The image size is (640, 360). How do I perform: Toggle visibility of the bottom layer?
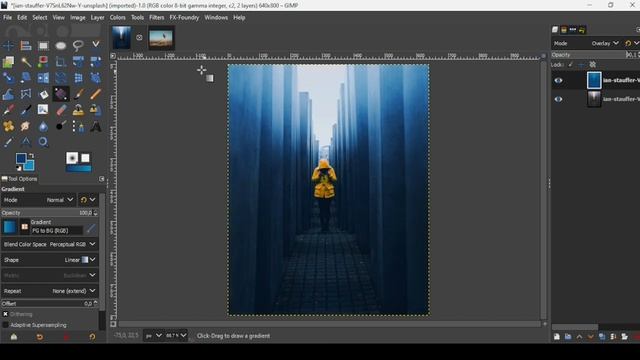pyautogui.click(x=558, y=99)
